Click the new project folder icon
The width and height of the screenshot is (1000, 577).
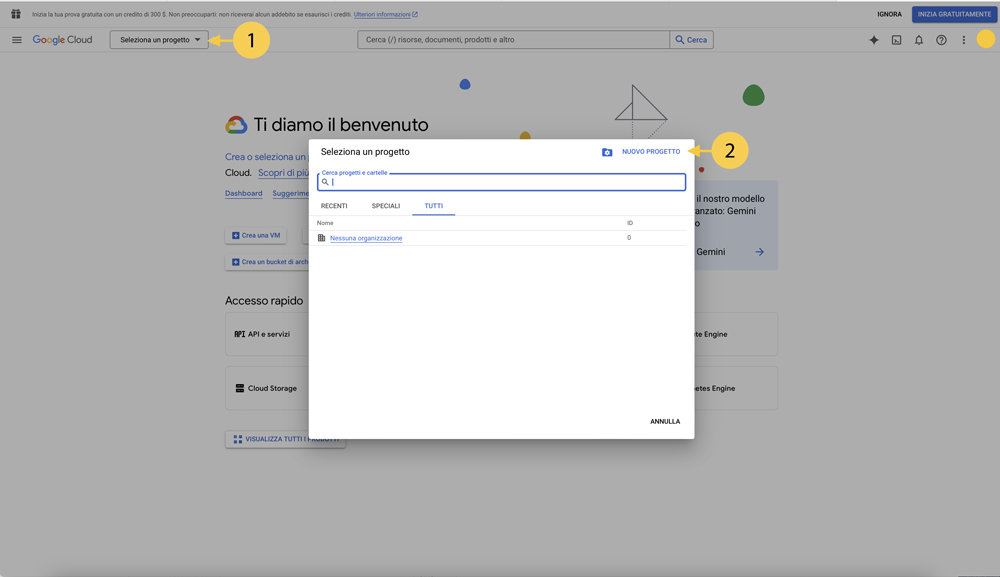[x=607, y=152]
